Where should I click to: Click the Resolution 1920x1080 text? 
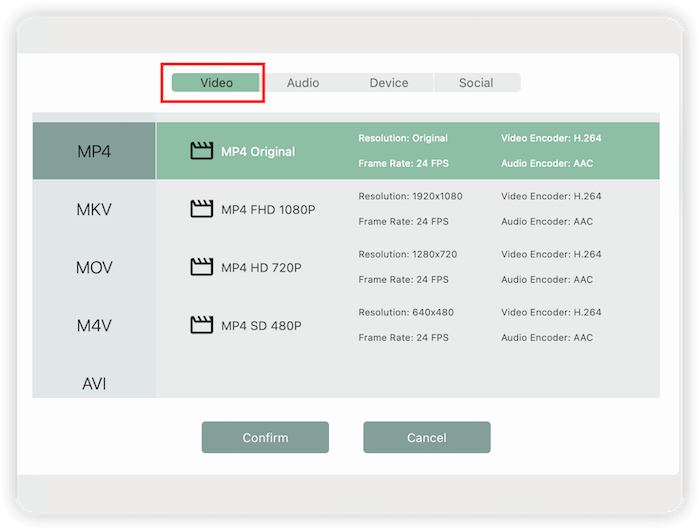point(410,197)
